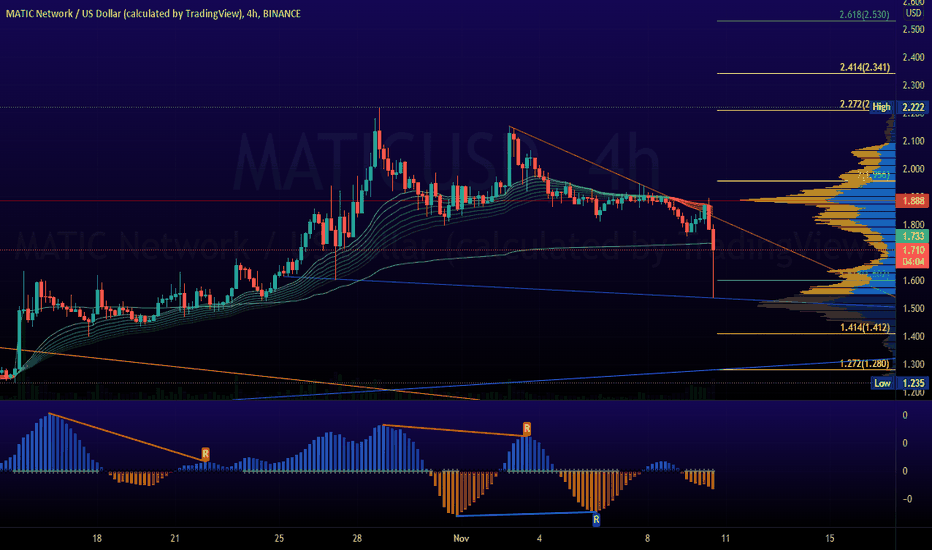Select the 2.222 high price value
Screen dimensions: 932x550
[x=914, y=107]
